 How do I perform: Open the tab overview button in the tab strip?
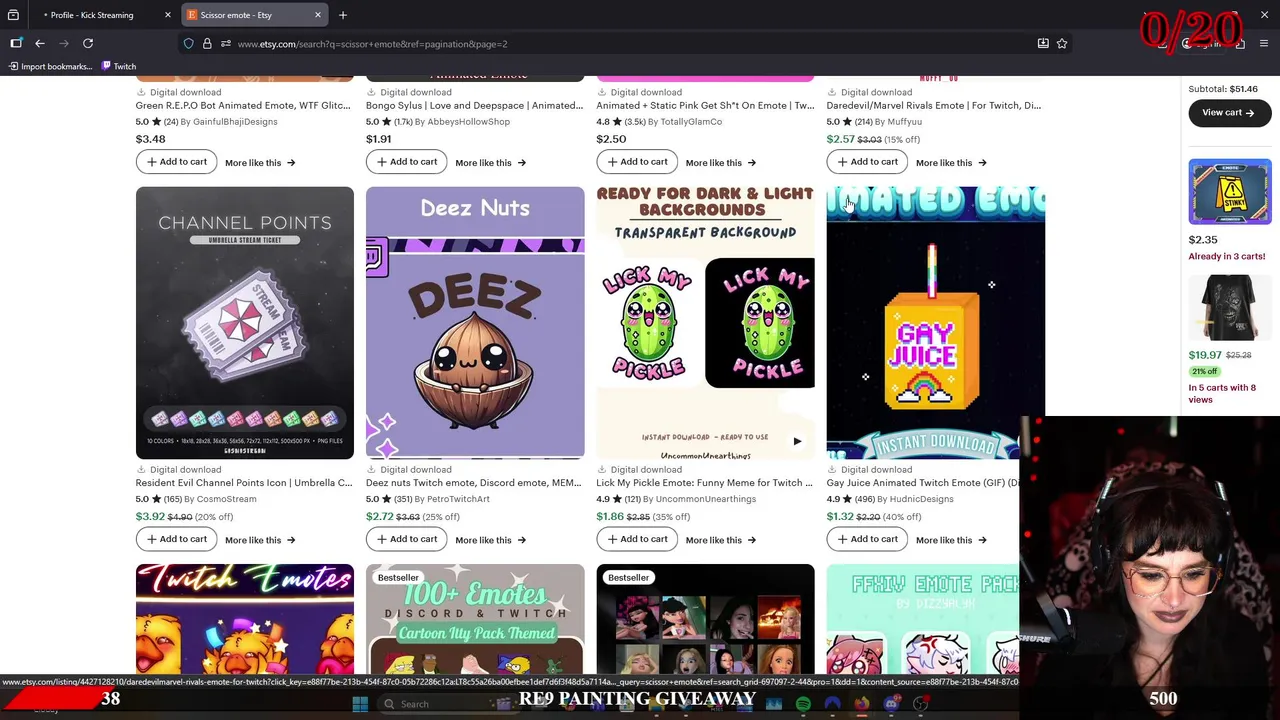coord(13,15)
